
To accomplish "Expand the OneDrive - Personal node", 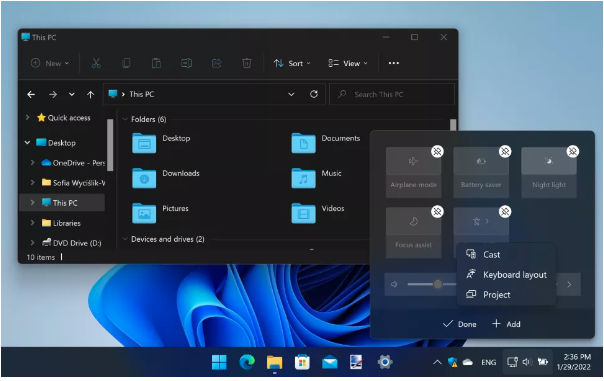I will (32, 163).
